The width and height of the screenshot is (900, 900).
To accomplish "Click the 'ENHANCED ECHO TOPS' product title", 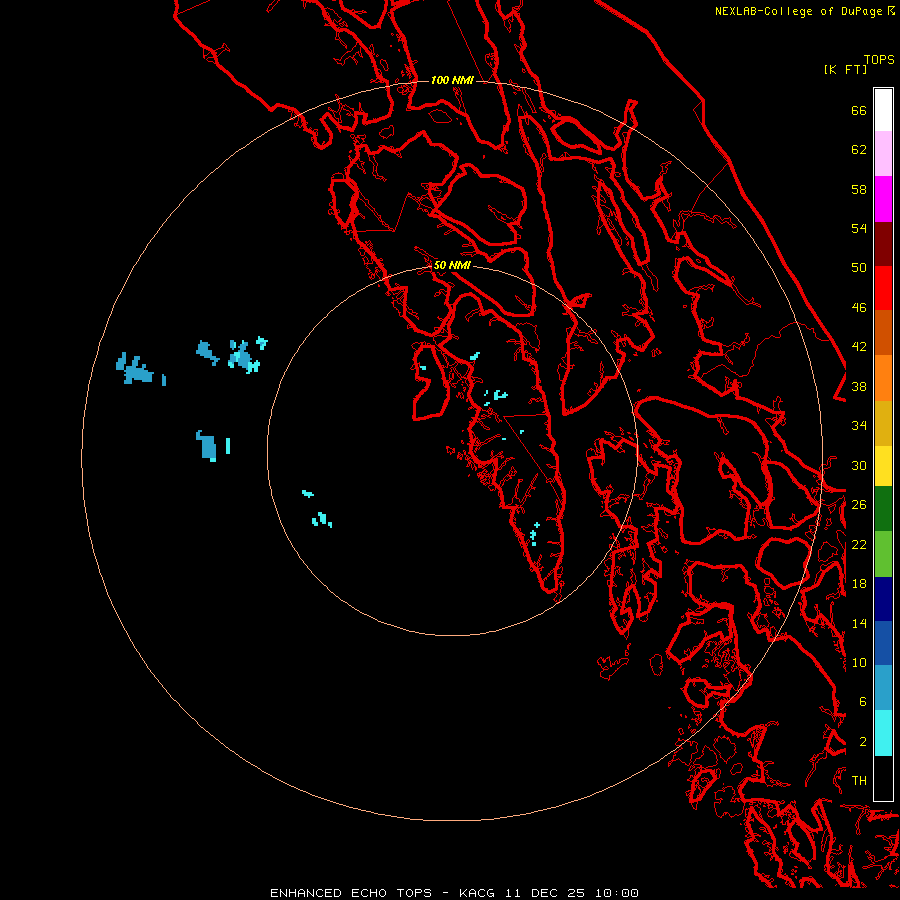I will point(351,893).
